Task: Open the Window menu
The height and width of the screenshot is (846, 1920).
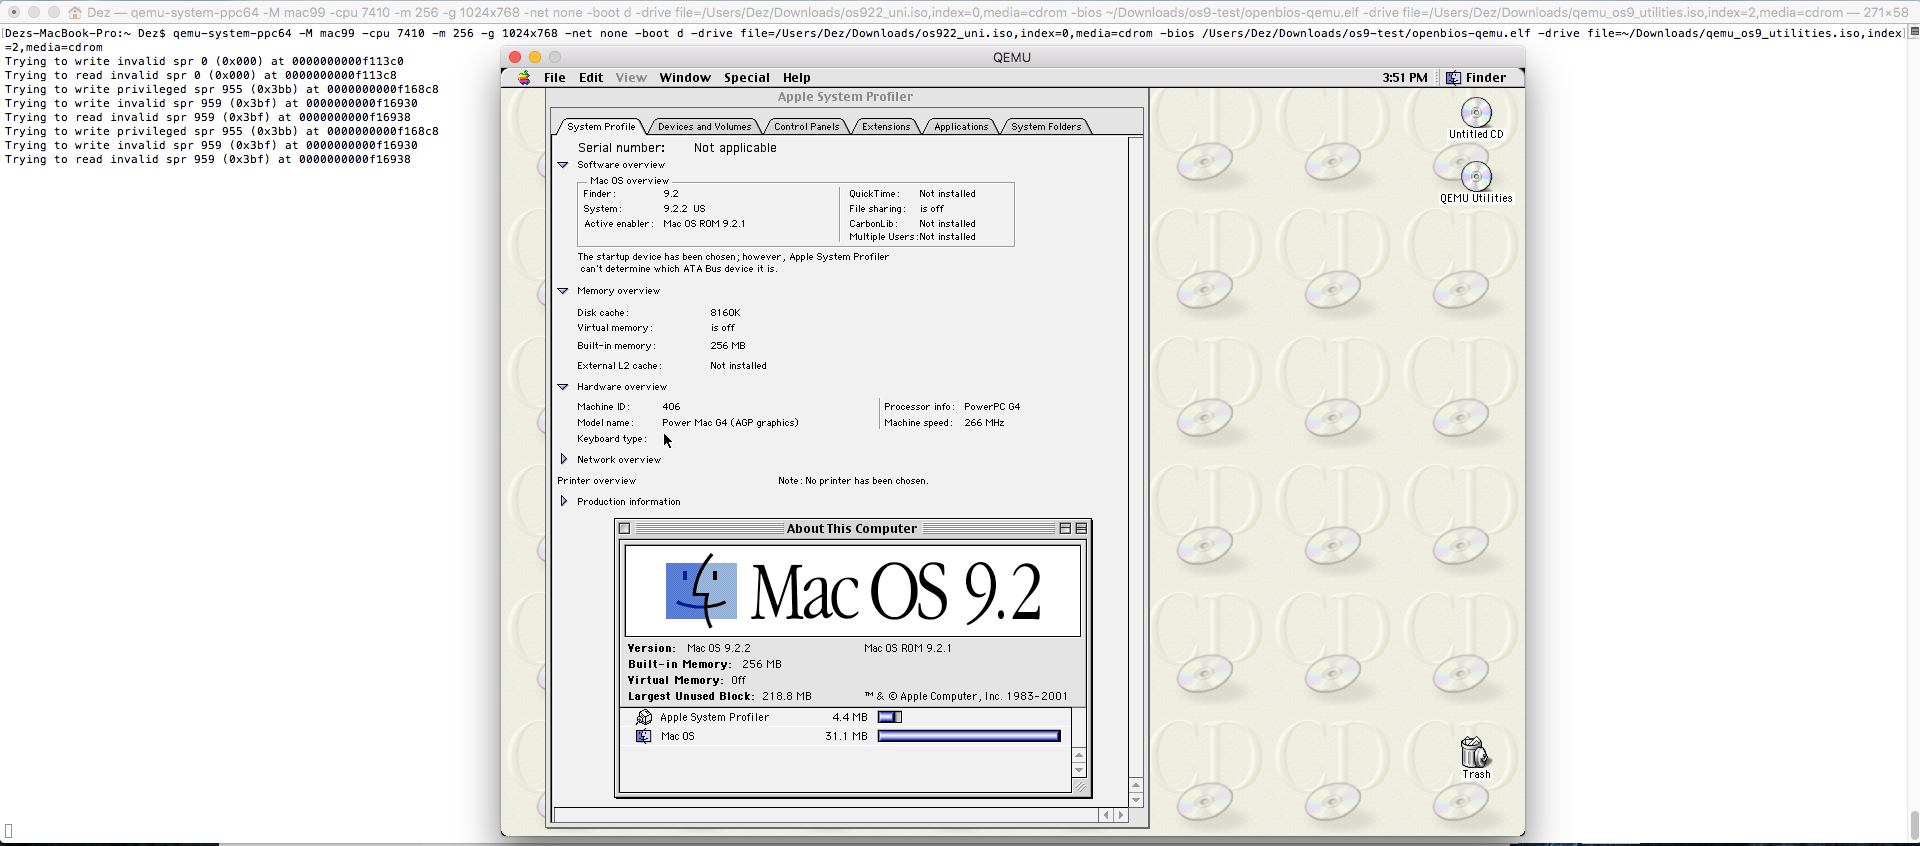Action: pyautogui.click(x=685, y=78)
